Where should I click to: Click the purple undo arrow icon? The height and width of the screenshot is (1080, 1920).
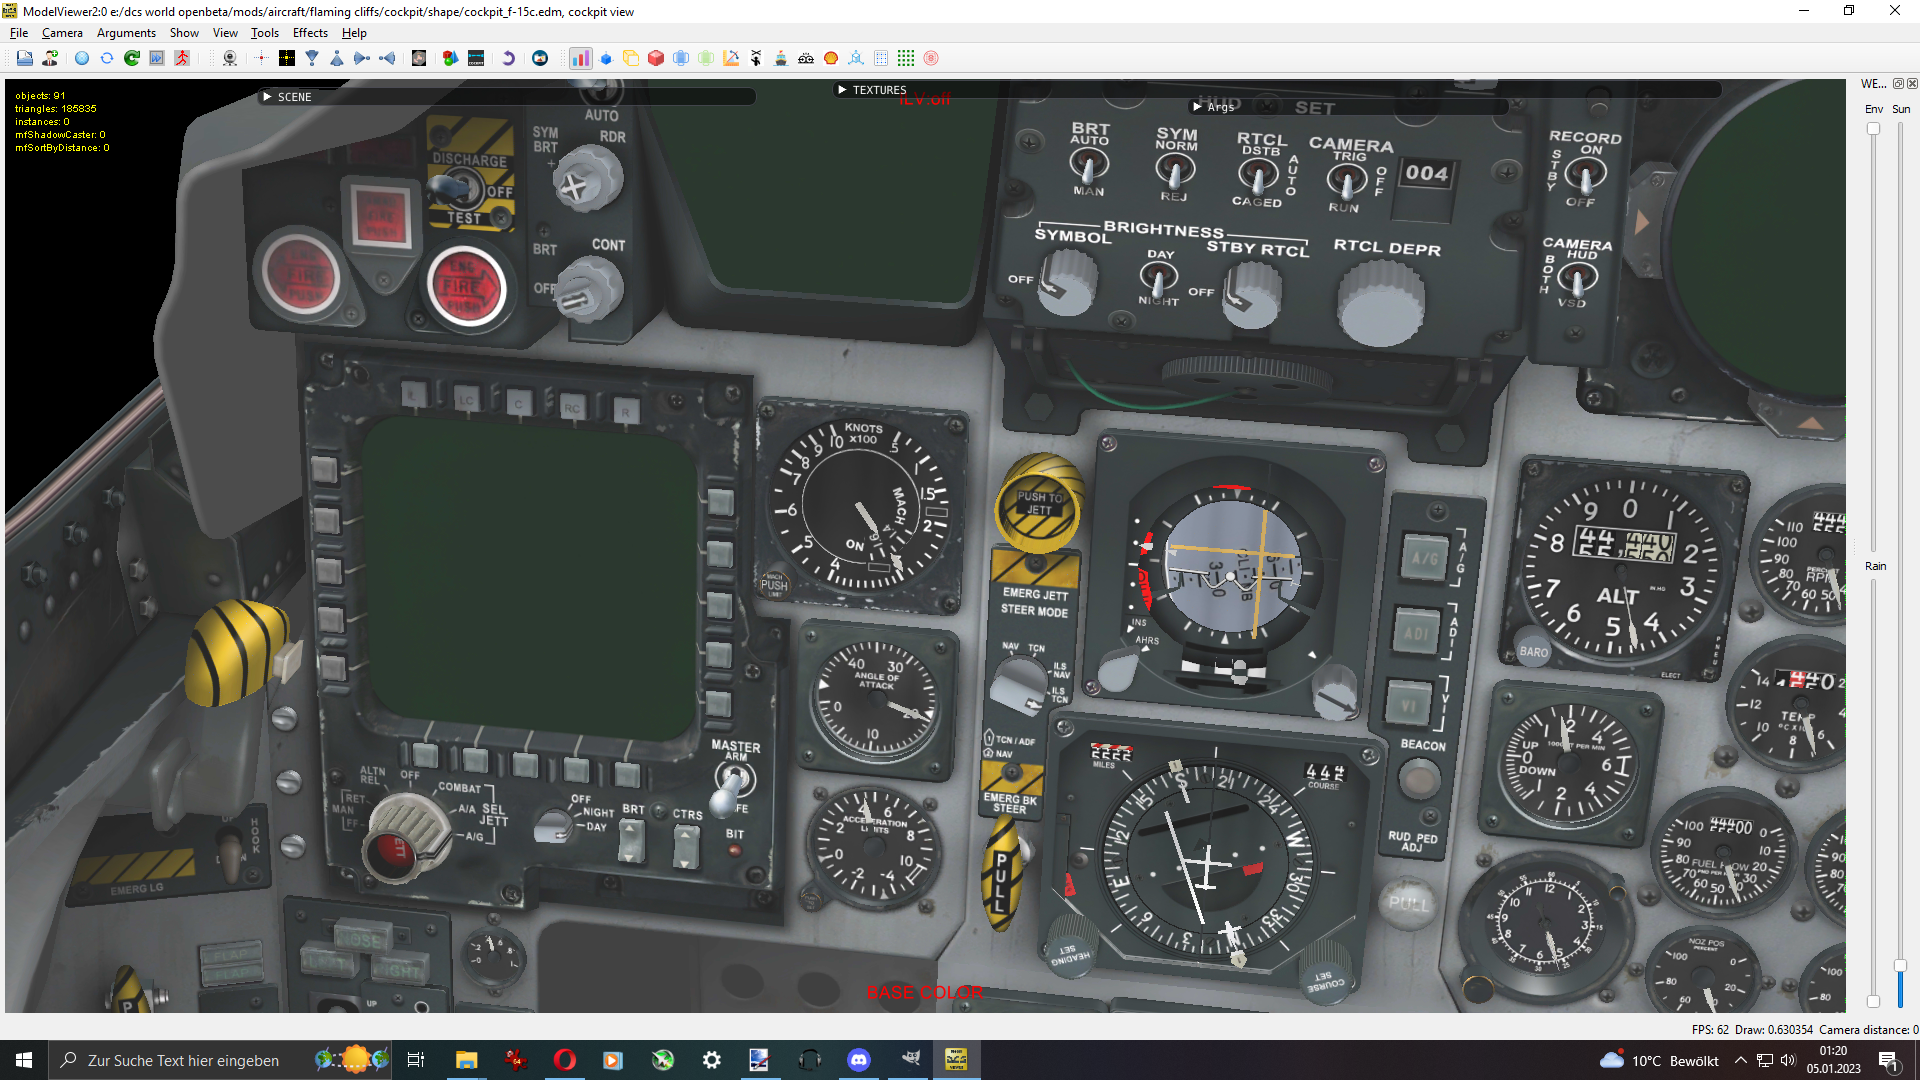(508, 58)
